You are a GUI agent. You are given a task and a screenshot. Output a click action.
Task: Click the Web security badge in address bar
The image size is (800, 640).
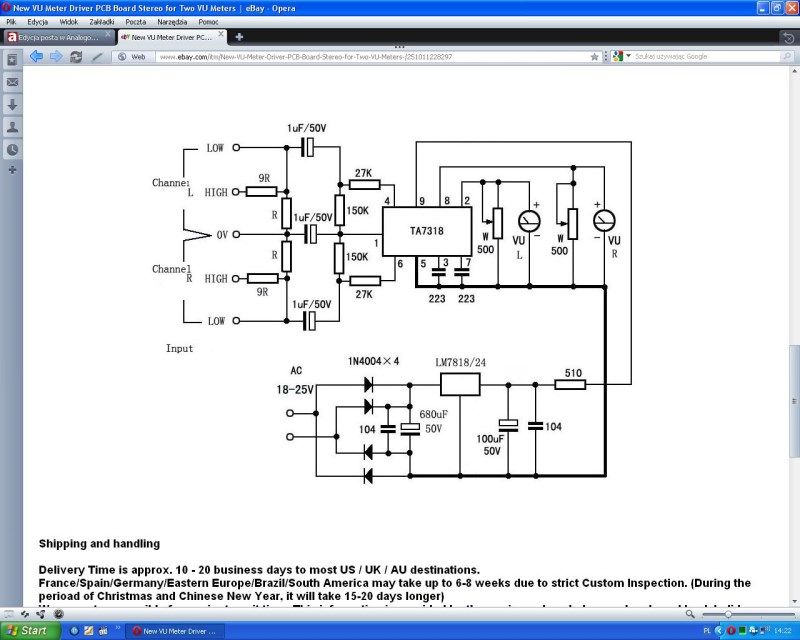tap(132, 57)
